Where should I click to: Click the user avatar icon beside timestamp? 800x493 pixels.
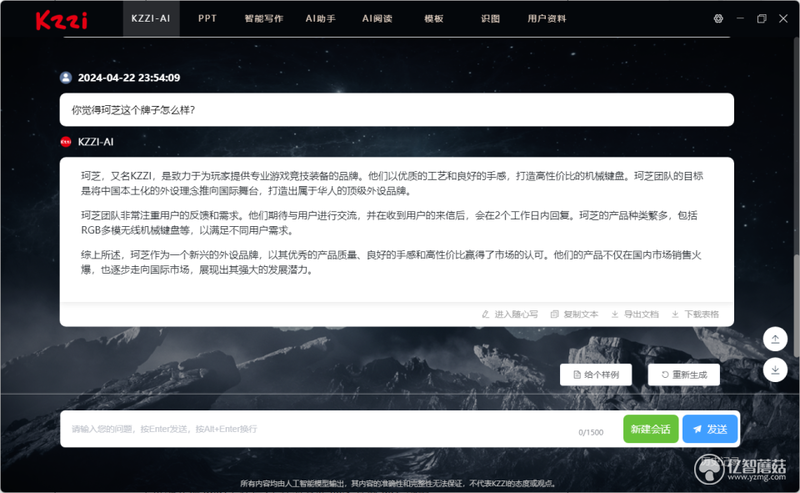point(66,78)
